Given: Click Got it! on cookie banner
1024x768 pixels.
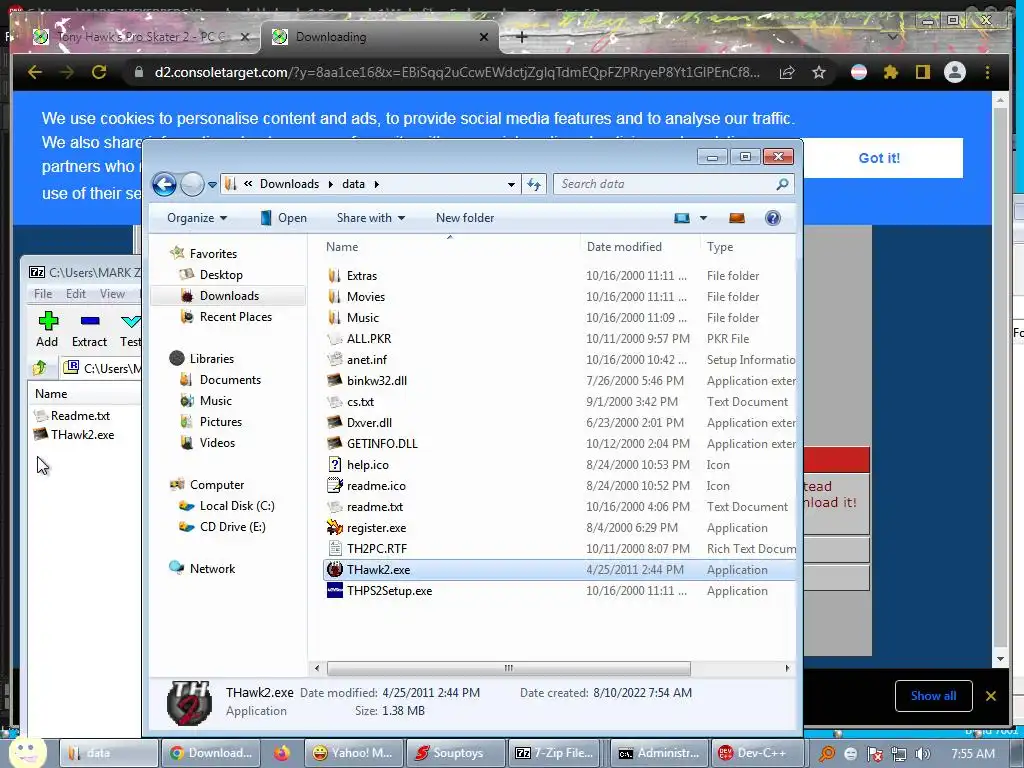Looking at the screenshot, I should tap(879, 158).
